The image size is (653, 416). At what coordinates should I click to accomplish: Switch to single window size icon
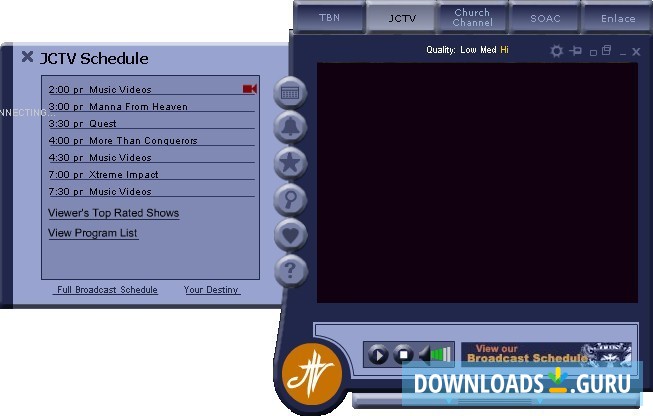click(593, 52)
